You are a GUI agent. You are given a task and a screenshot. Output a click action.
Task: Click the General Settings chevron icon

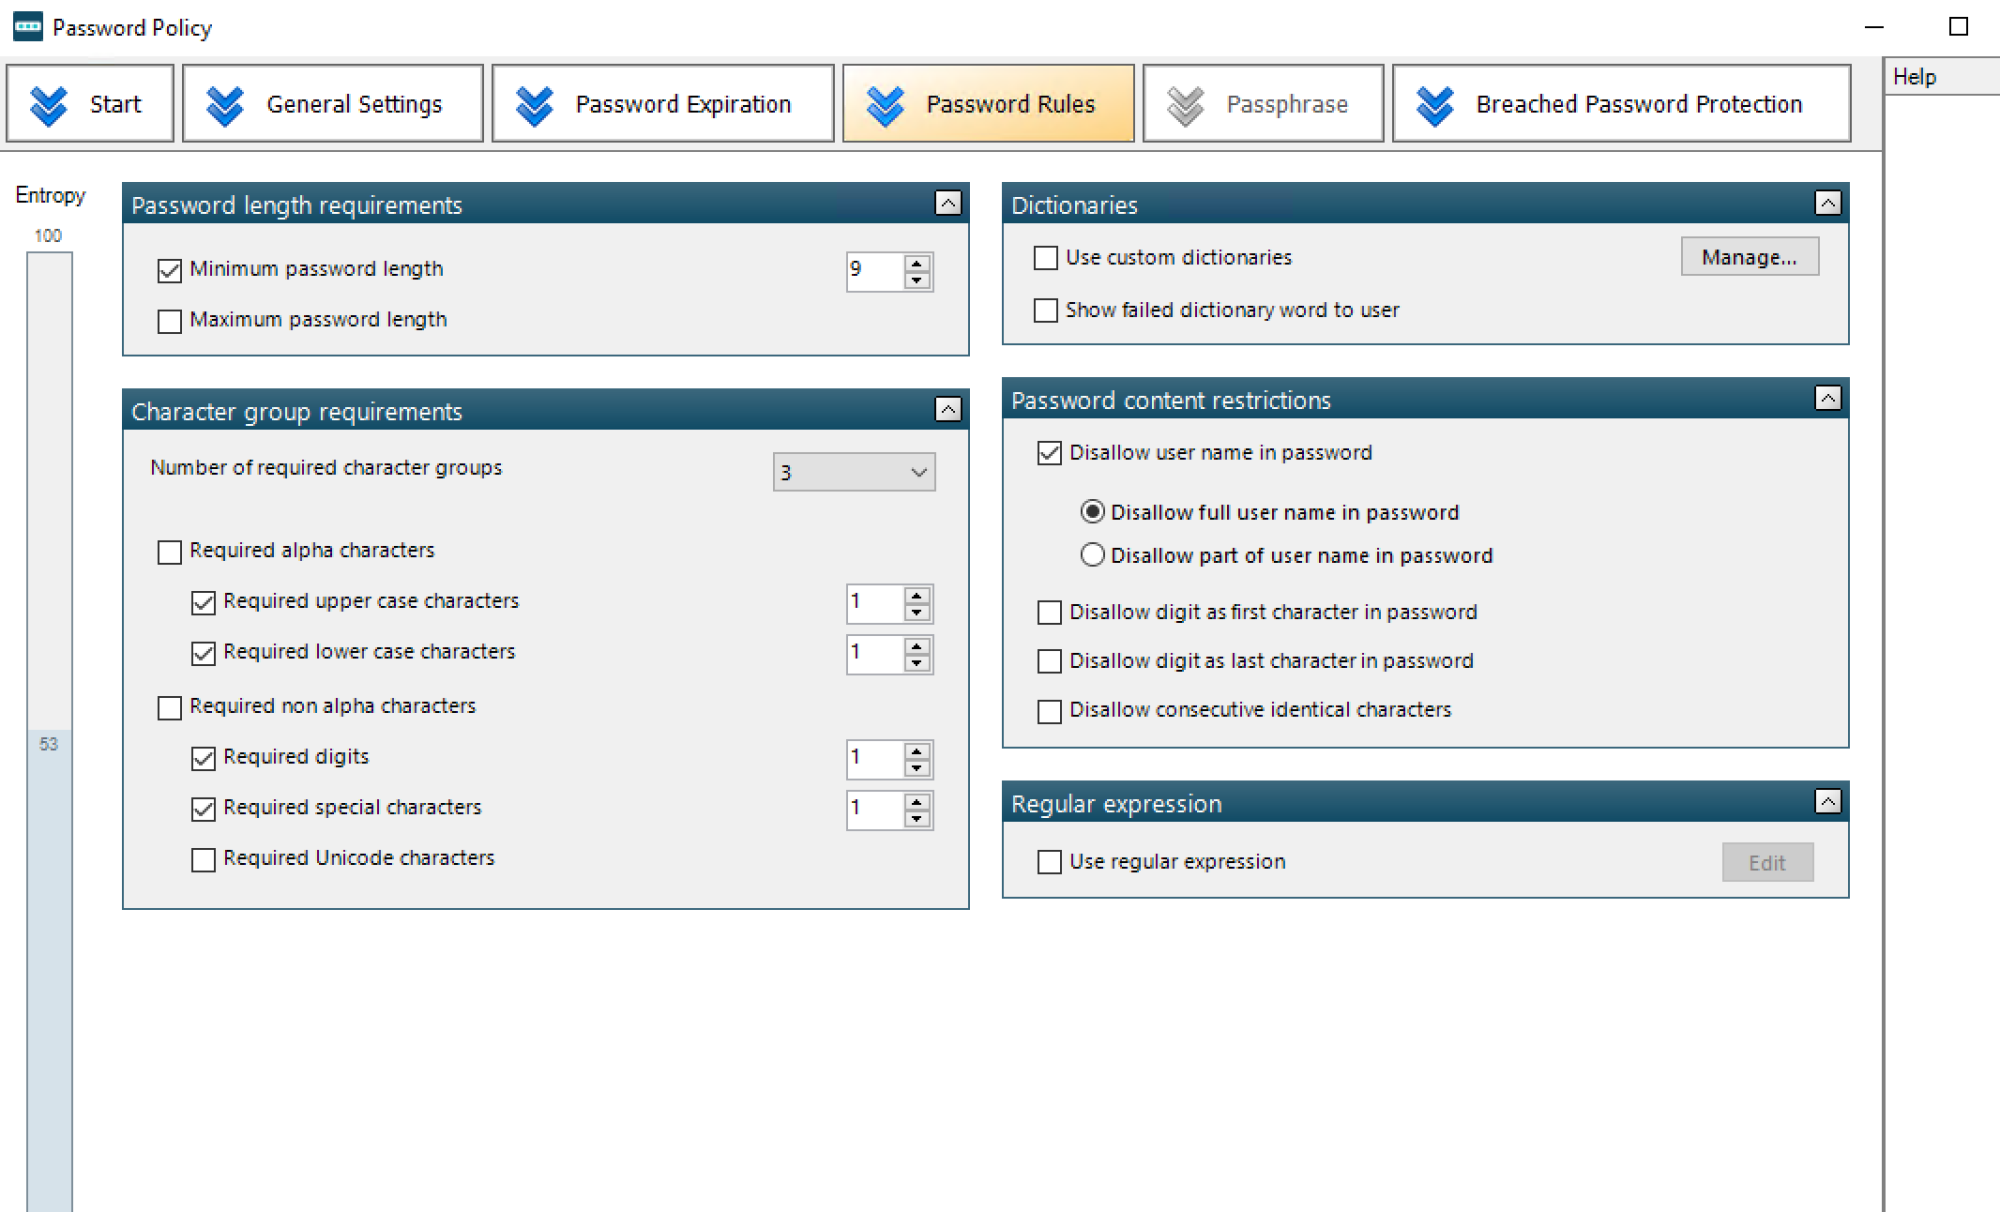pos(224,105)
